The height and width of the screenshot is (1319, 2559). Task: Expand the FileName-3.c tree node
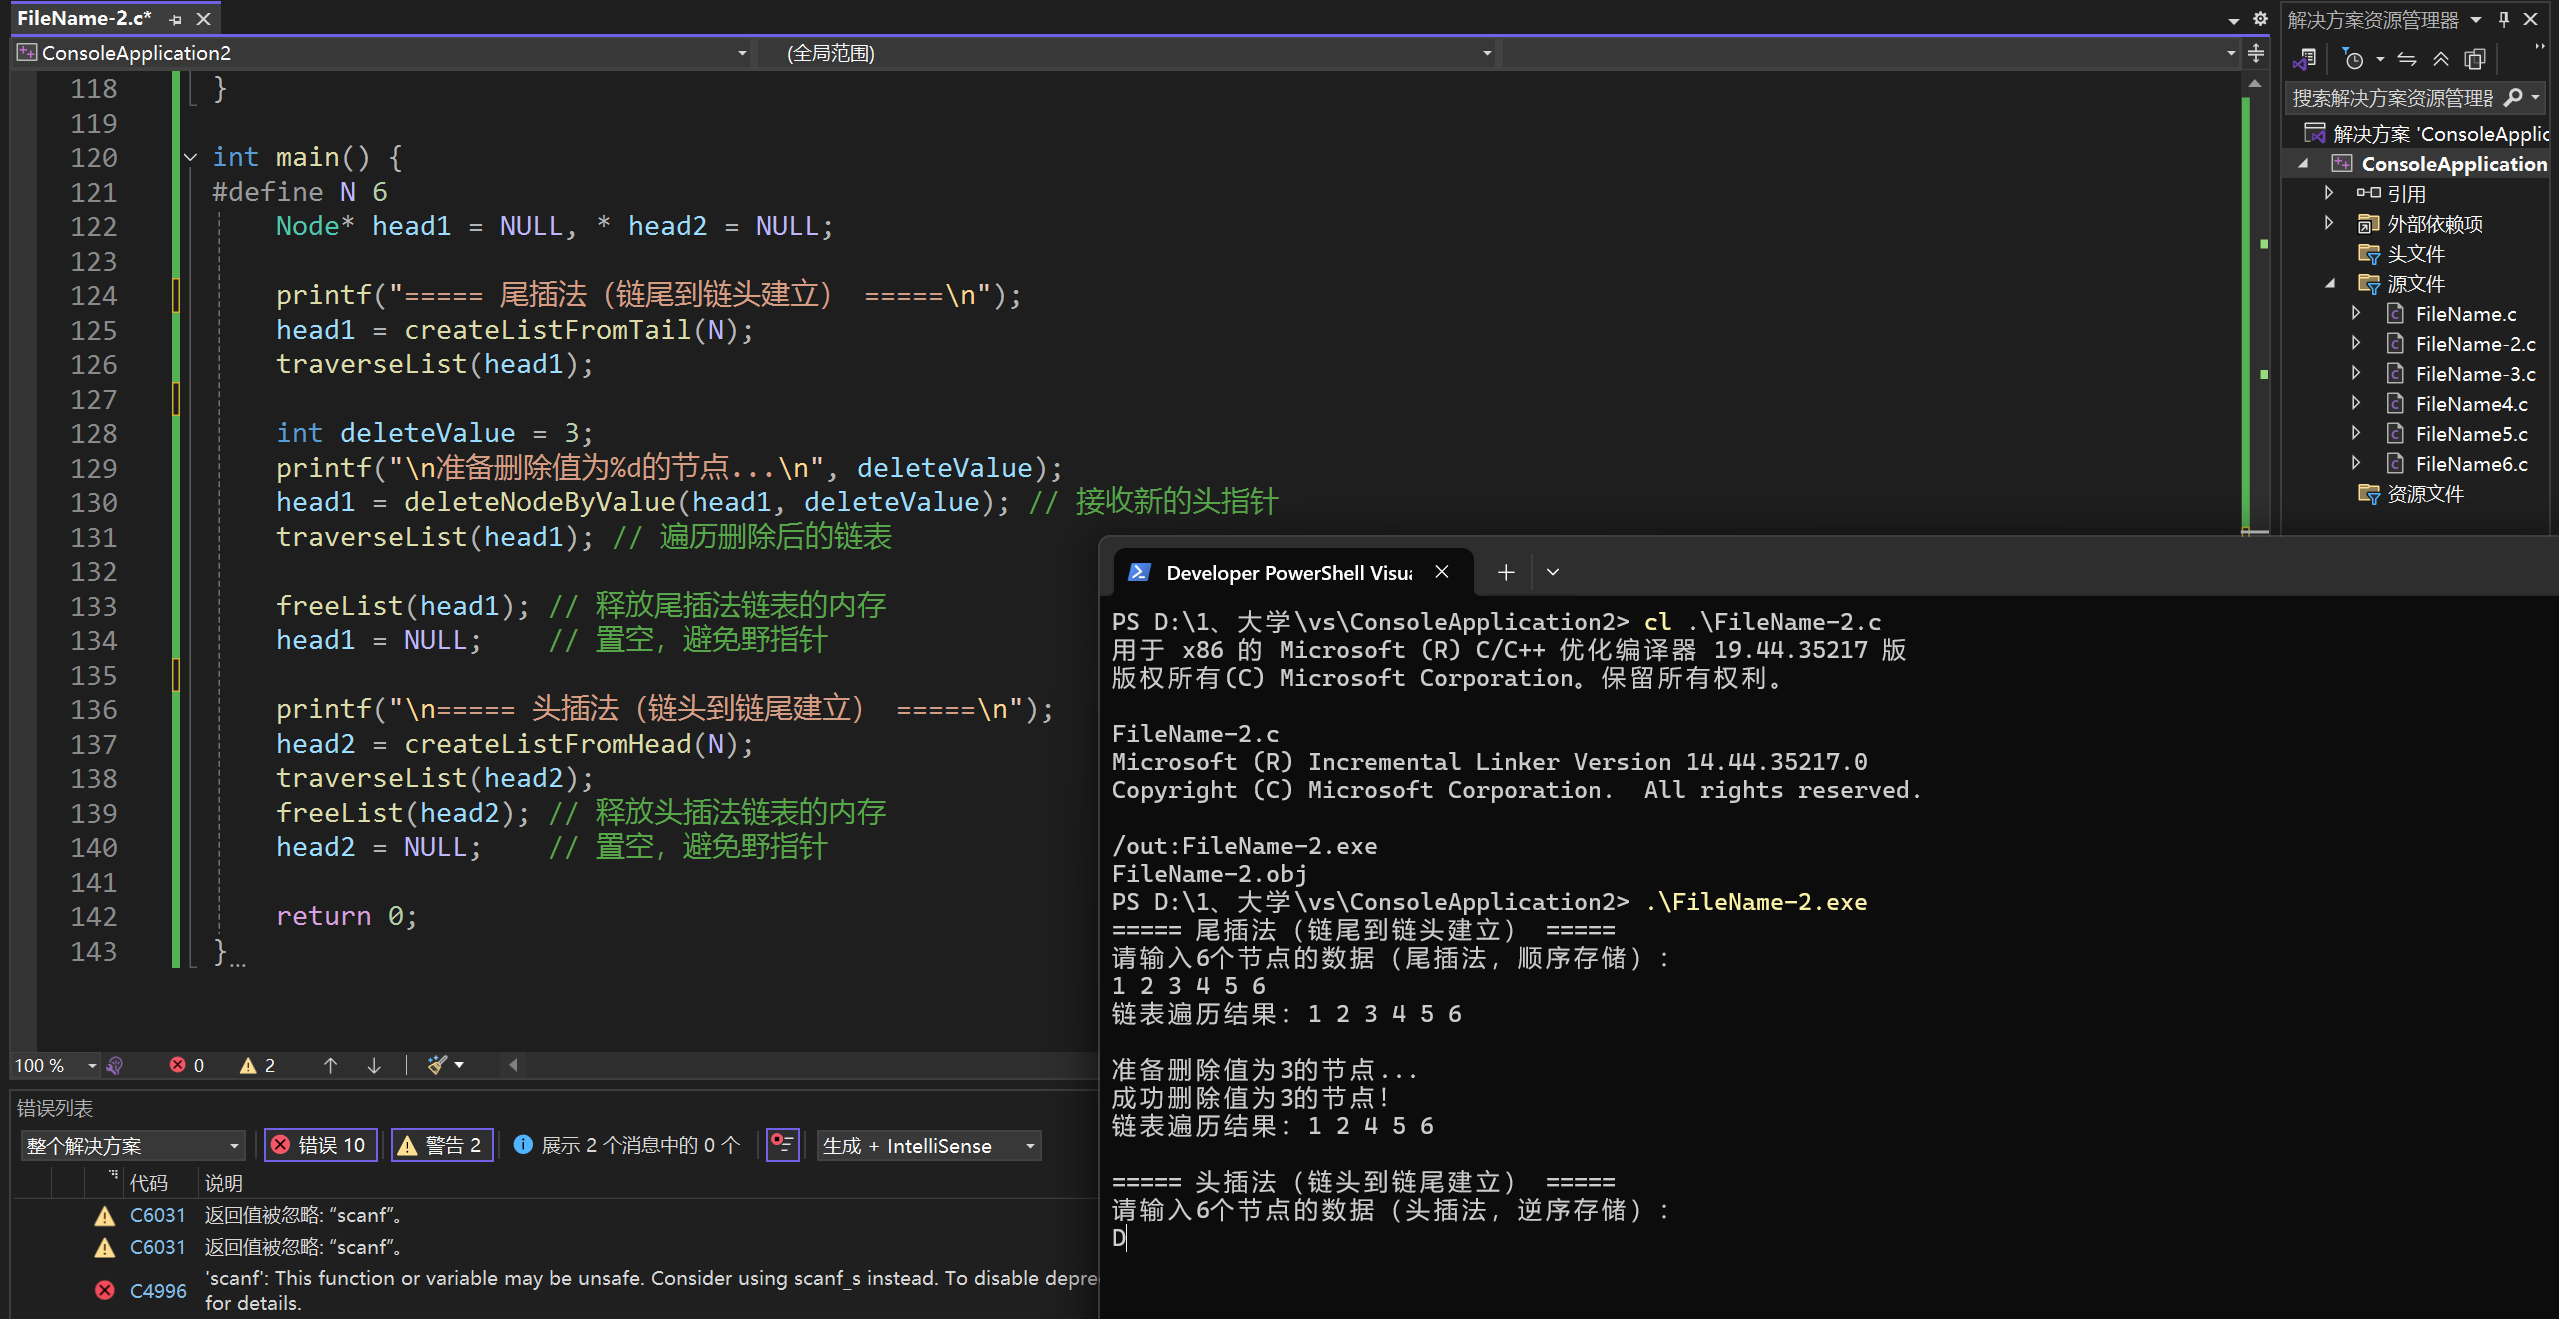click(x=2356, y=374)
